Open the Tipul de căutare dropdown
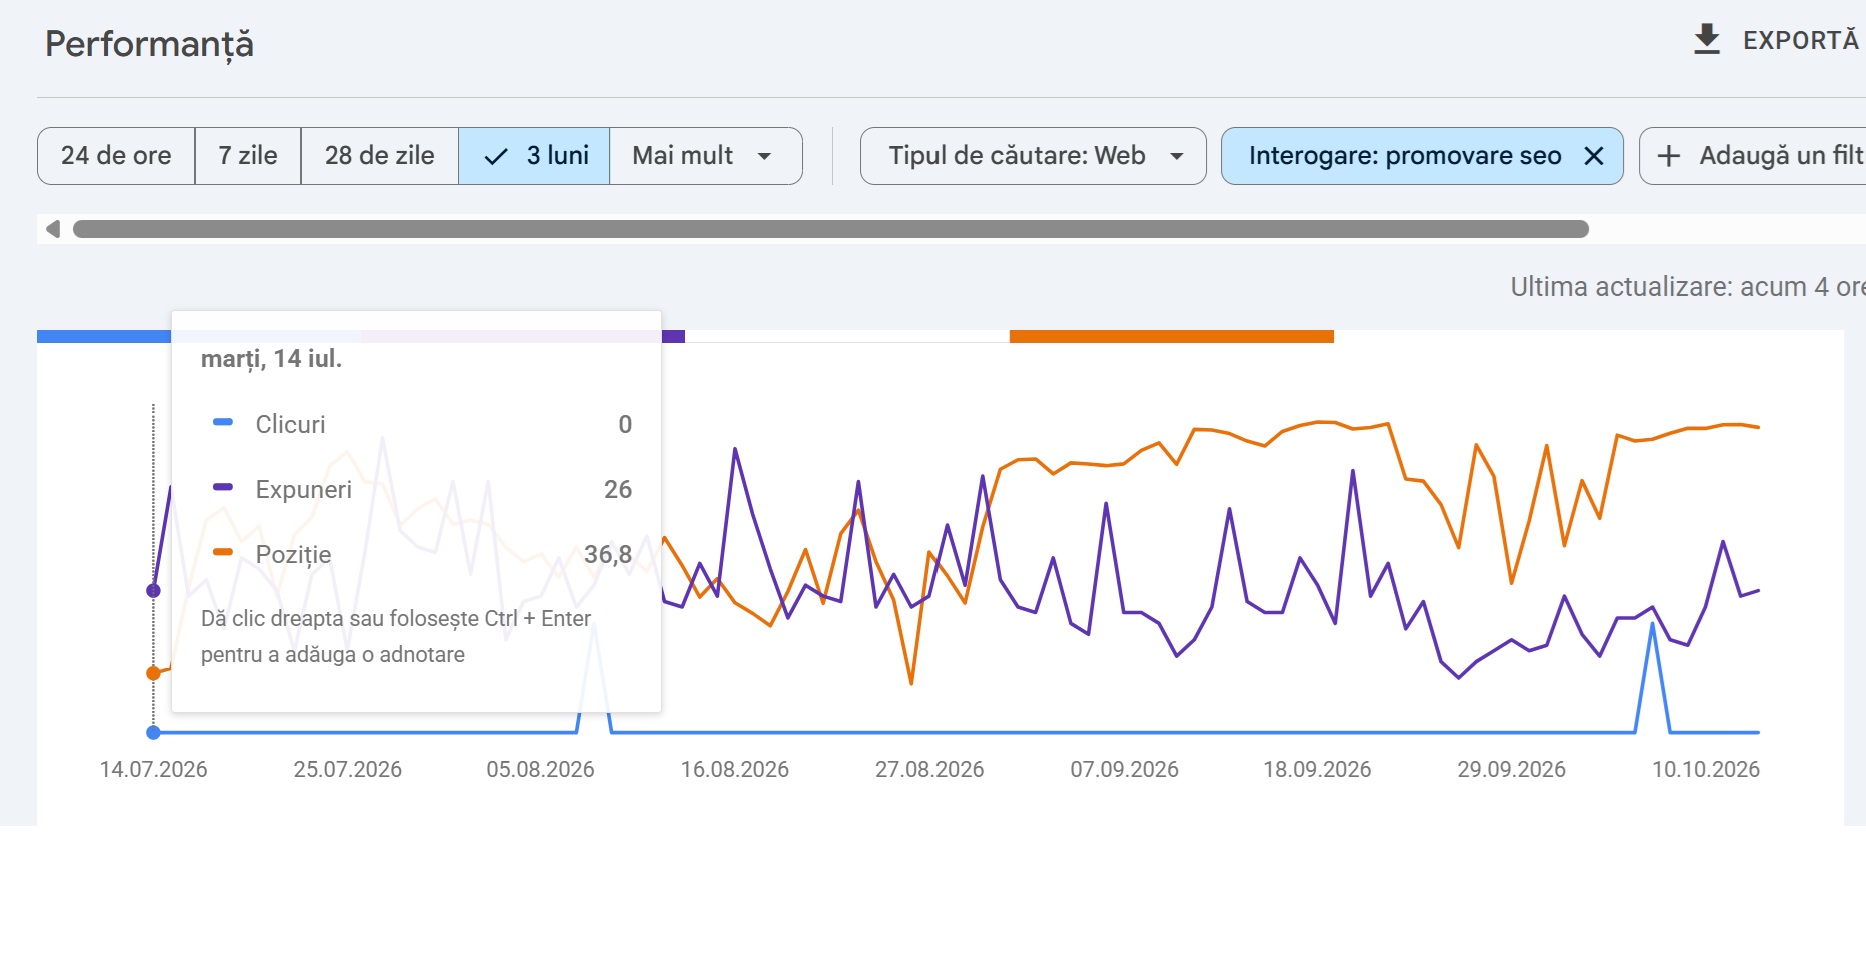1866x960 pixels. point(1033,156)
